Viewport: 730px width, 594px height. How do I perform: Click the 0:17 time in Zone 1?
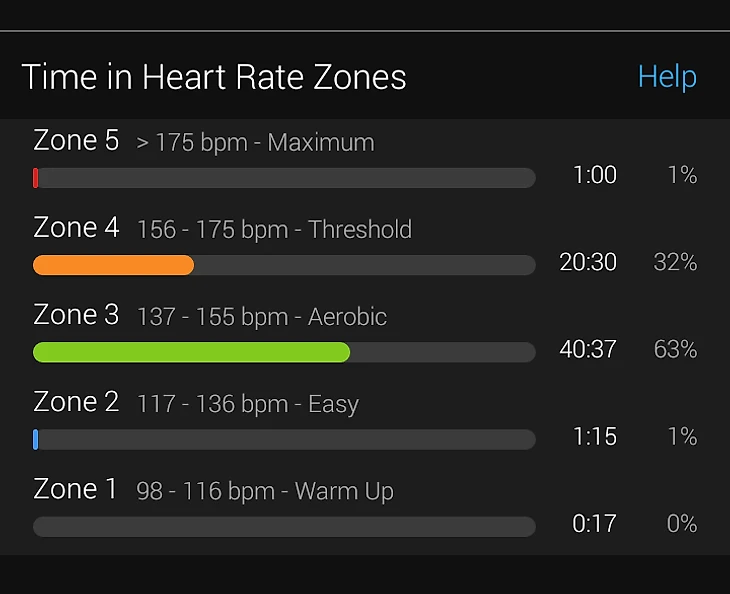[594, 523]
